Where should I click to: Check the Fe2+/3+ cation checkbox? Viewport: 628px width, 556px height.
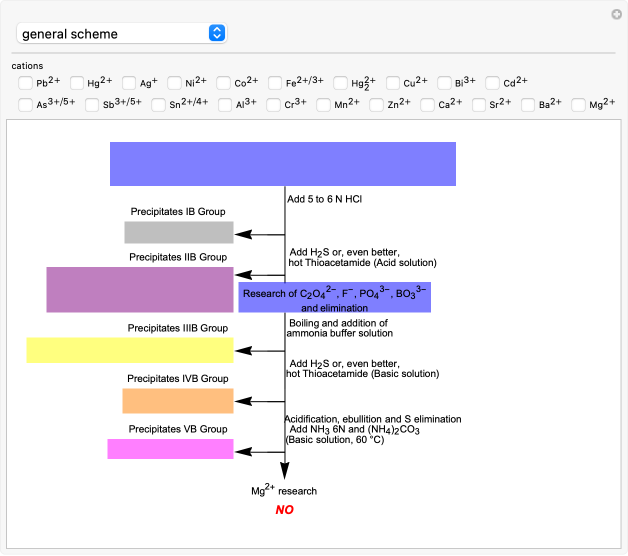click(x=275, y=83)
